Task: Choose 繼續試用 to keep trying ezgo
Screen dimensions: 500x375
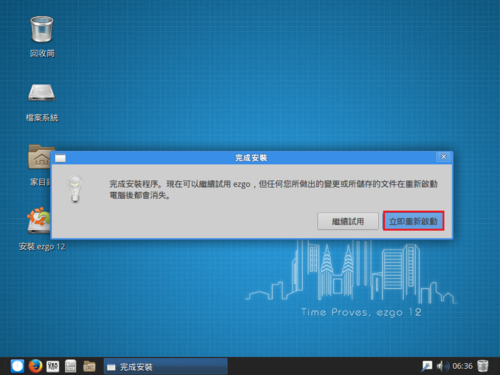Action: [348, 221]
